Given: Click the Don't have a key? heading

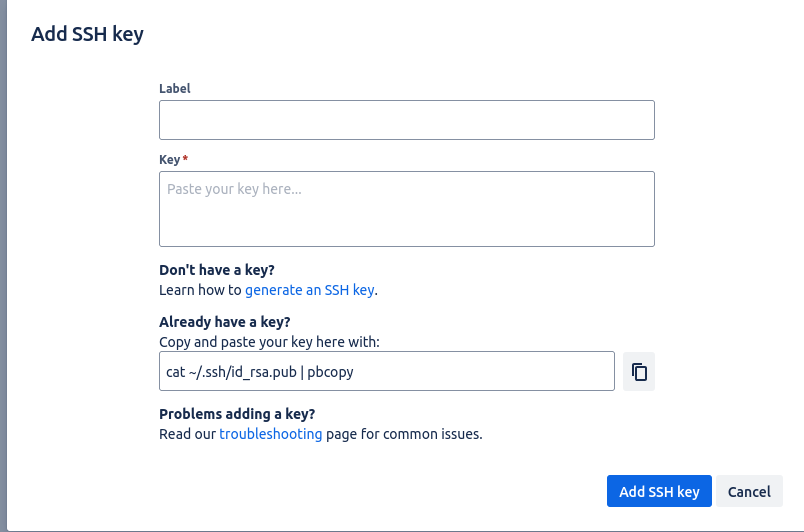Looking at the screenshot, I should [x=216, y=270].
